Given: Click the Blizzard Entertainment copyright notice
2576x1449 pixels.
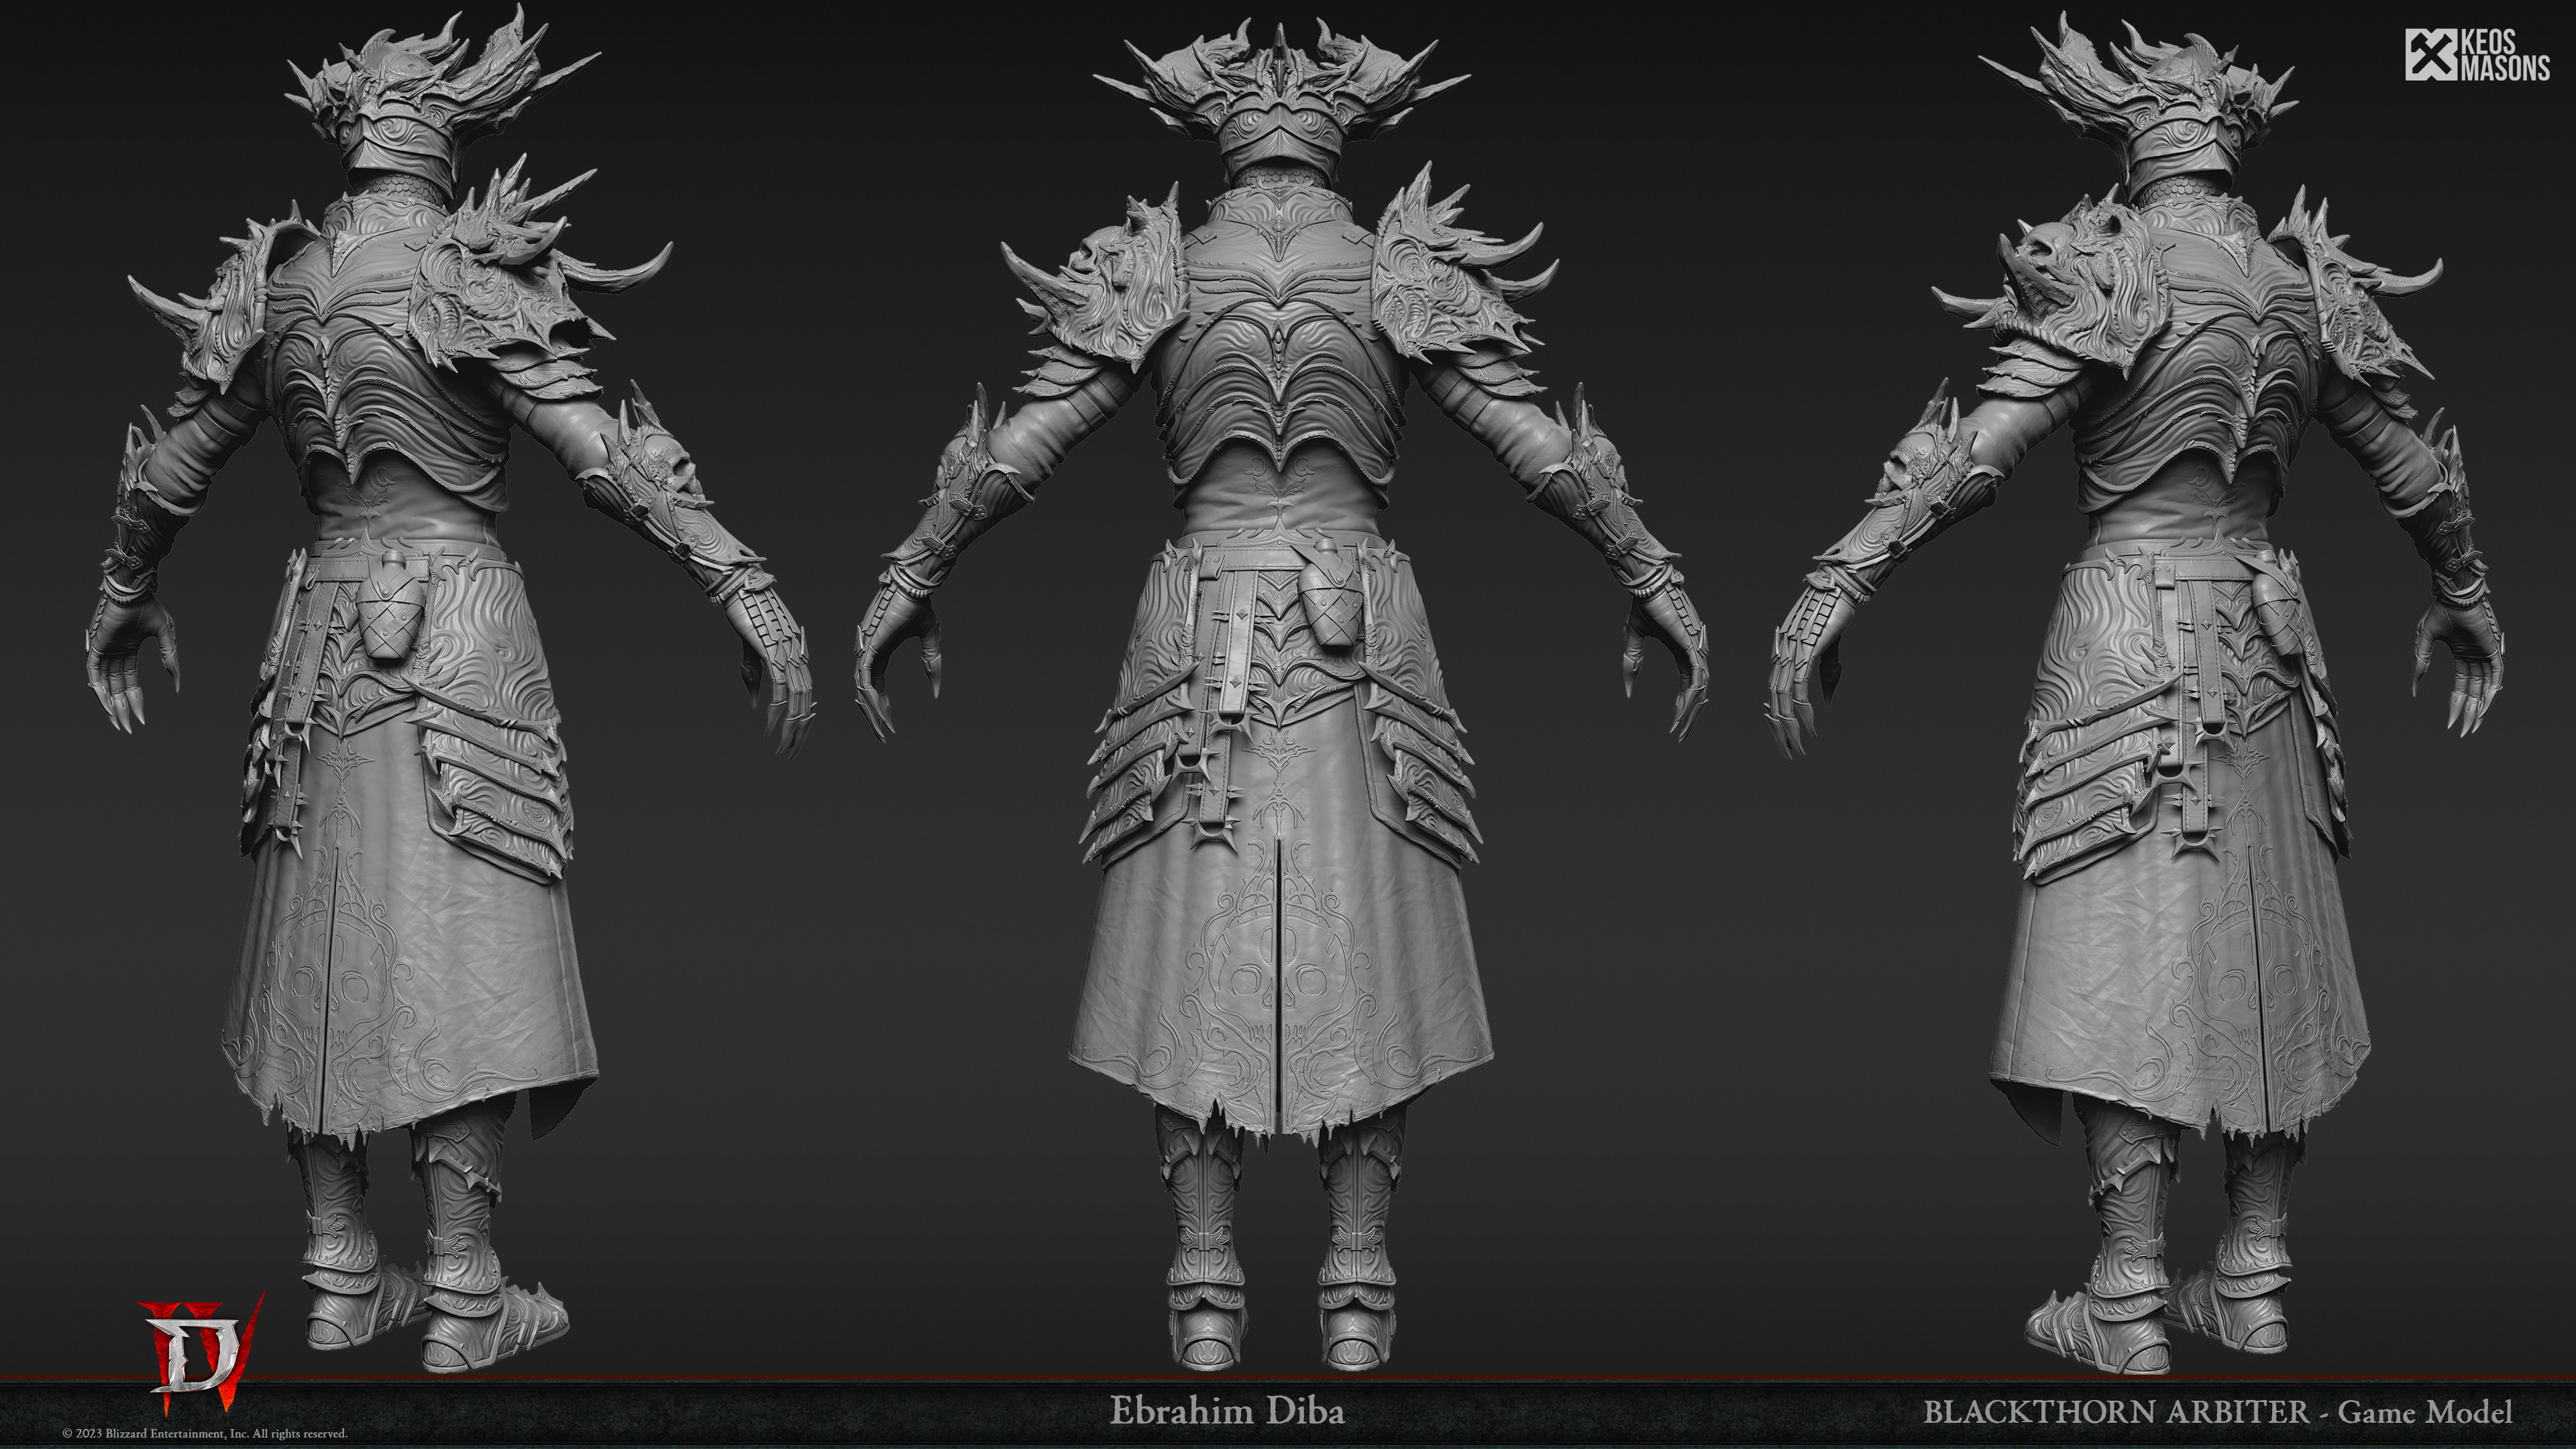Looking at the screenshot, I should [205, 1434].
